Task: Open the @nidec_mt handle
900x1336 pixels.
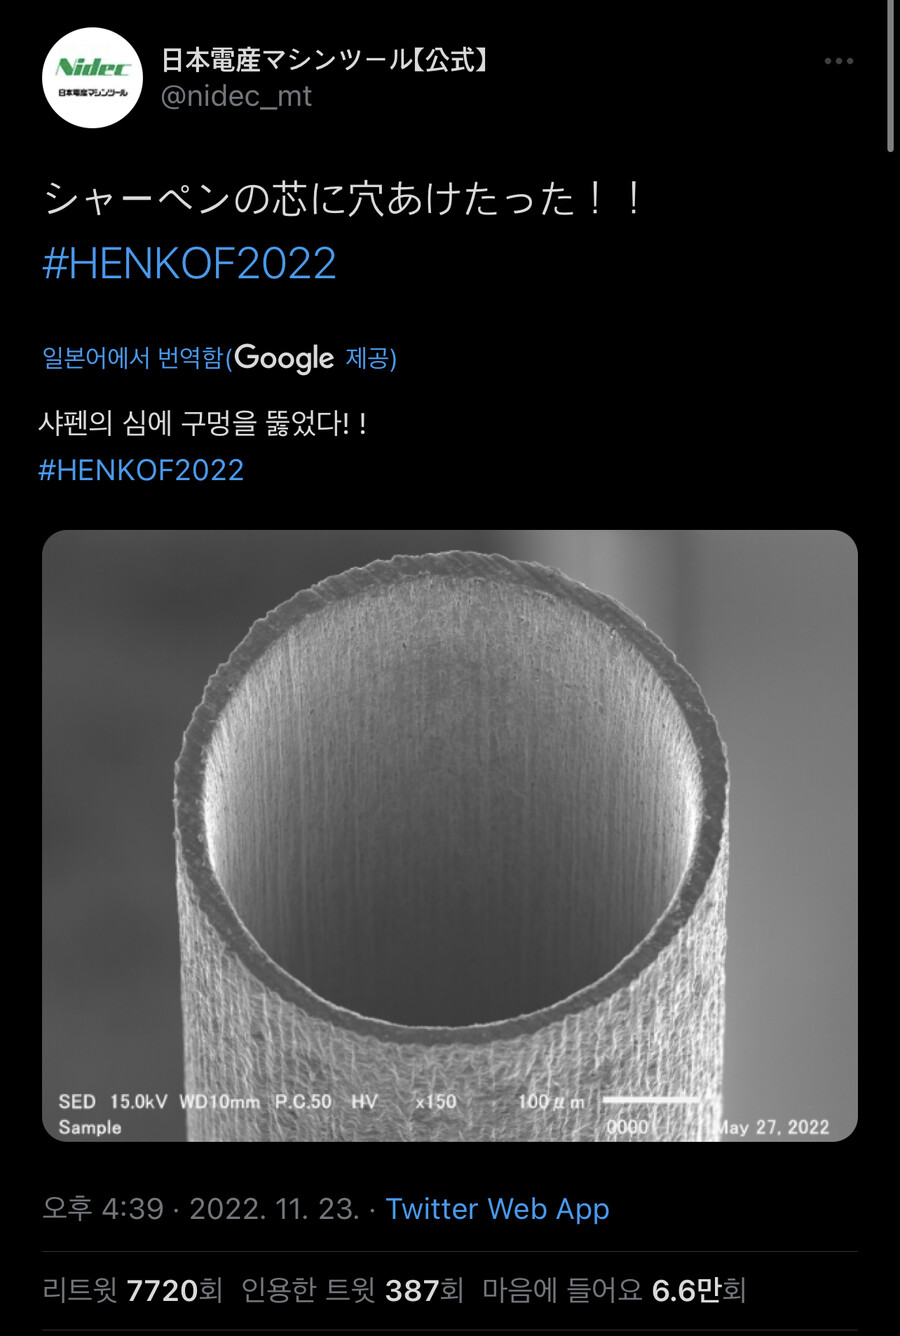Action: click(236, 96)
